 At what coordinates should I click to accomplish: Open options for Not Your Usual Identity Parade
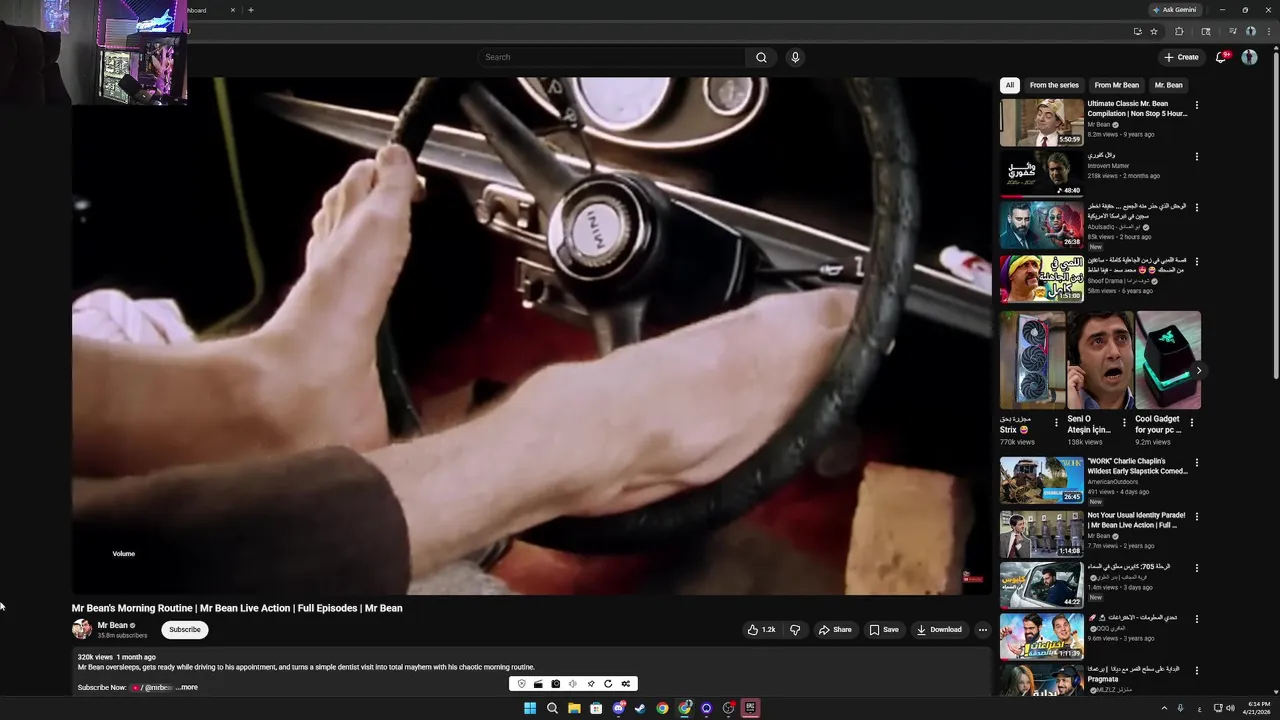click(x=1196, y=517)
